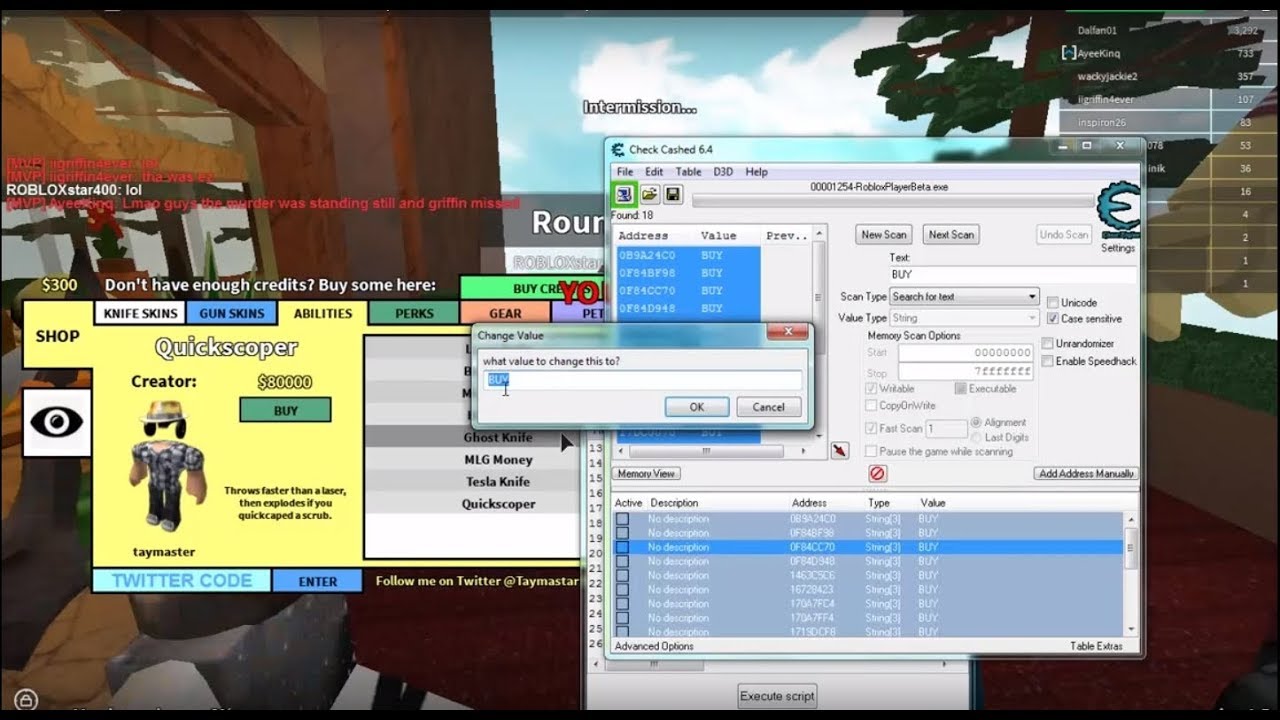Click the Description column header
The image size is (1280, 720).
[674, 503]
